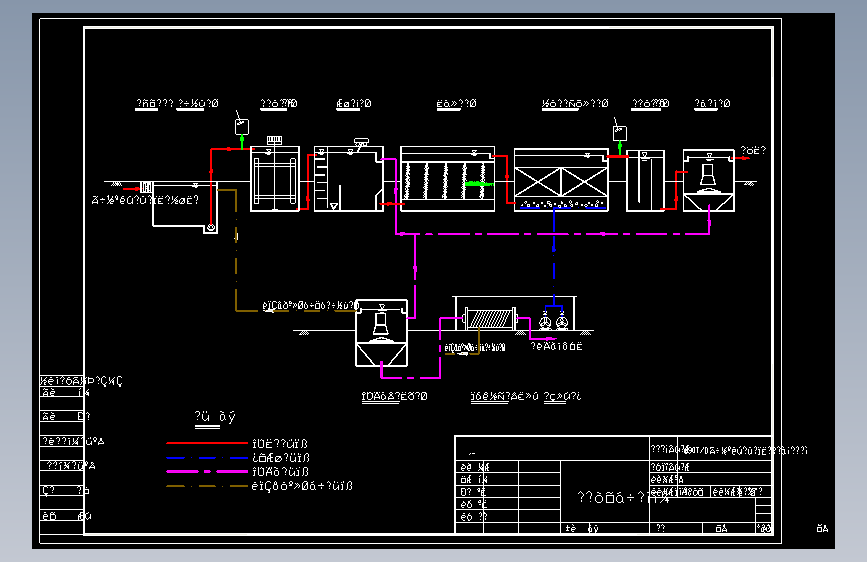Select the red solid line sample in legend
The height and width of the screenshot is (562, 867).
207,443
